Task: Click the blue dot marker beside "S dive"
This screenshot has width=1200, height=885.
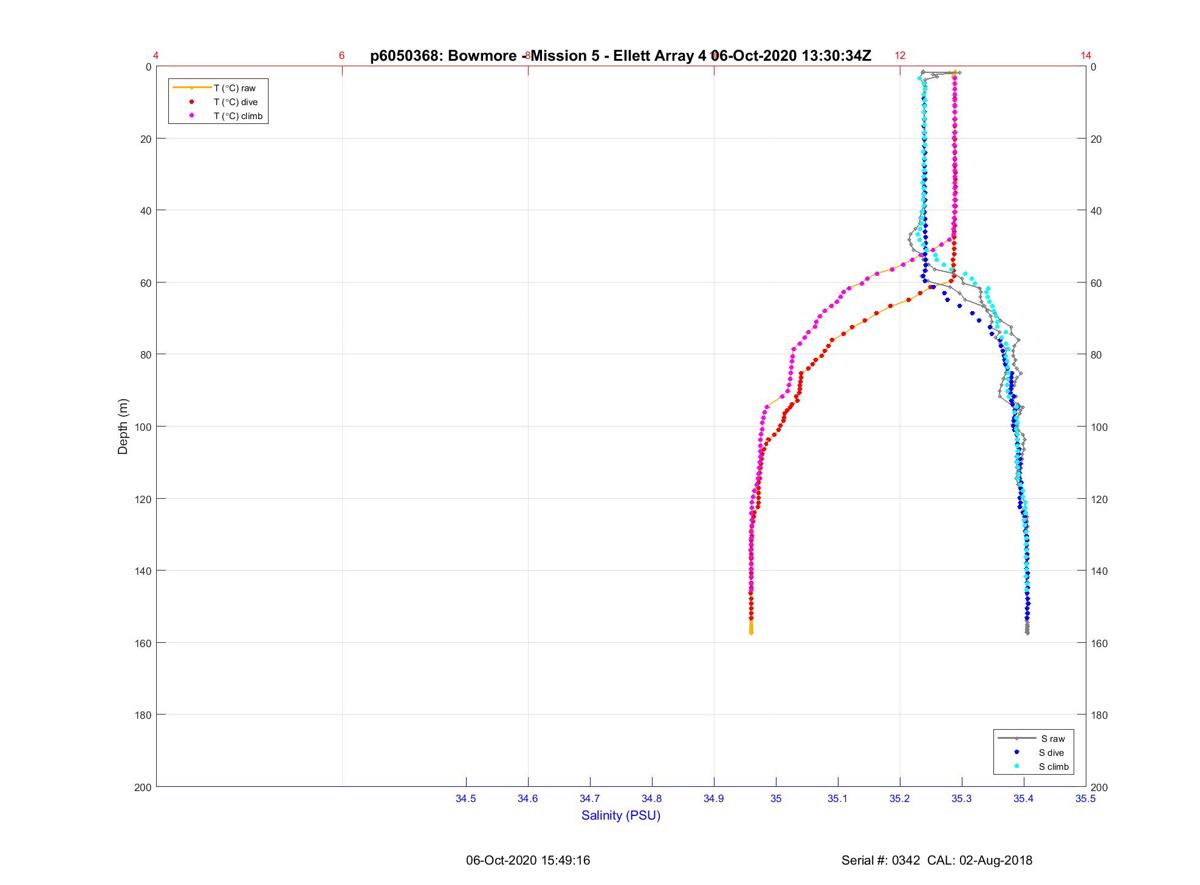Action: 1017,752
